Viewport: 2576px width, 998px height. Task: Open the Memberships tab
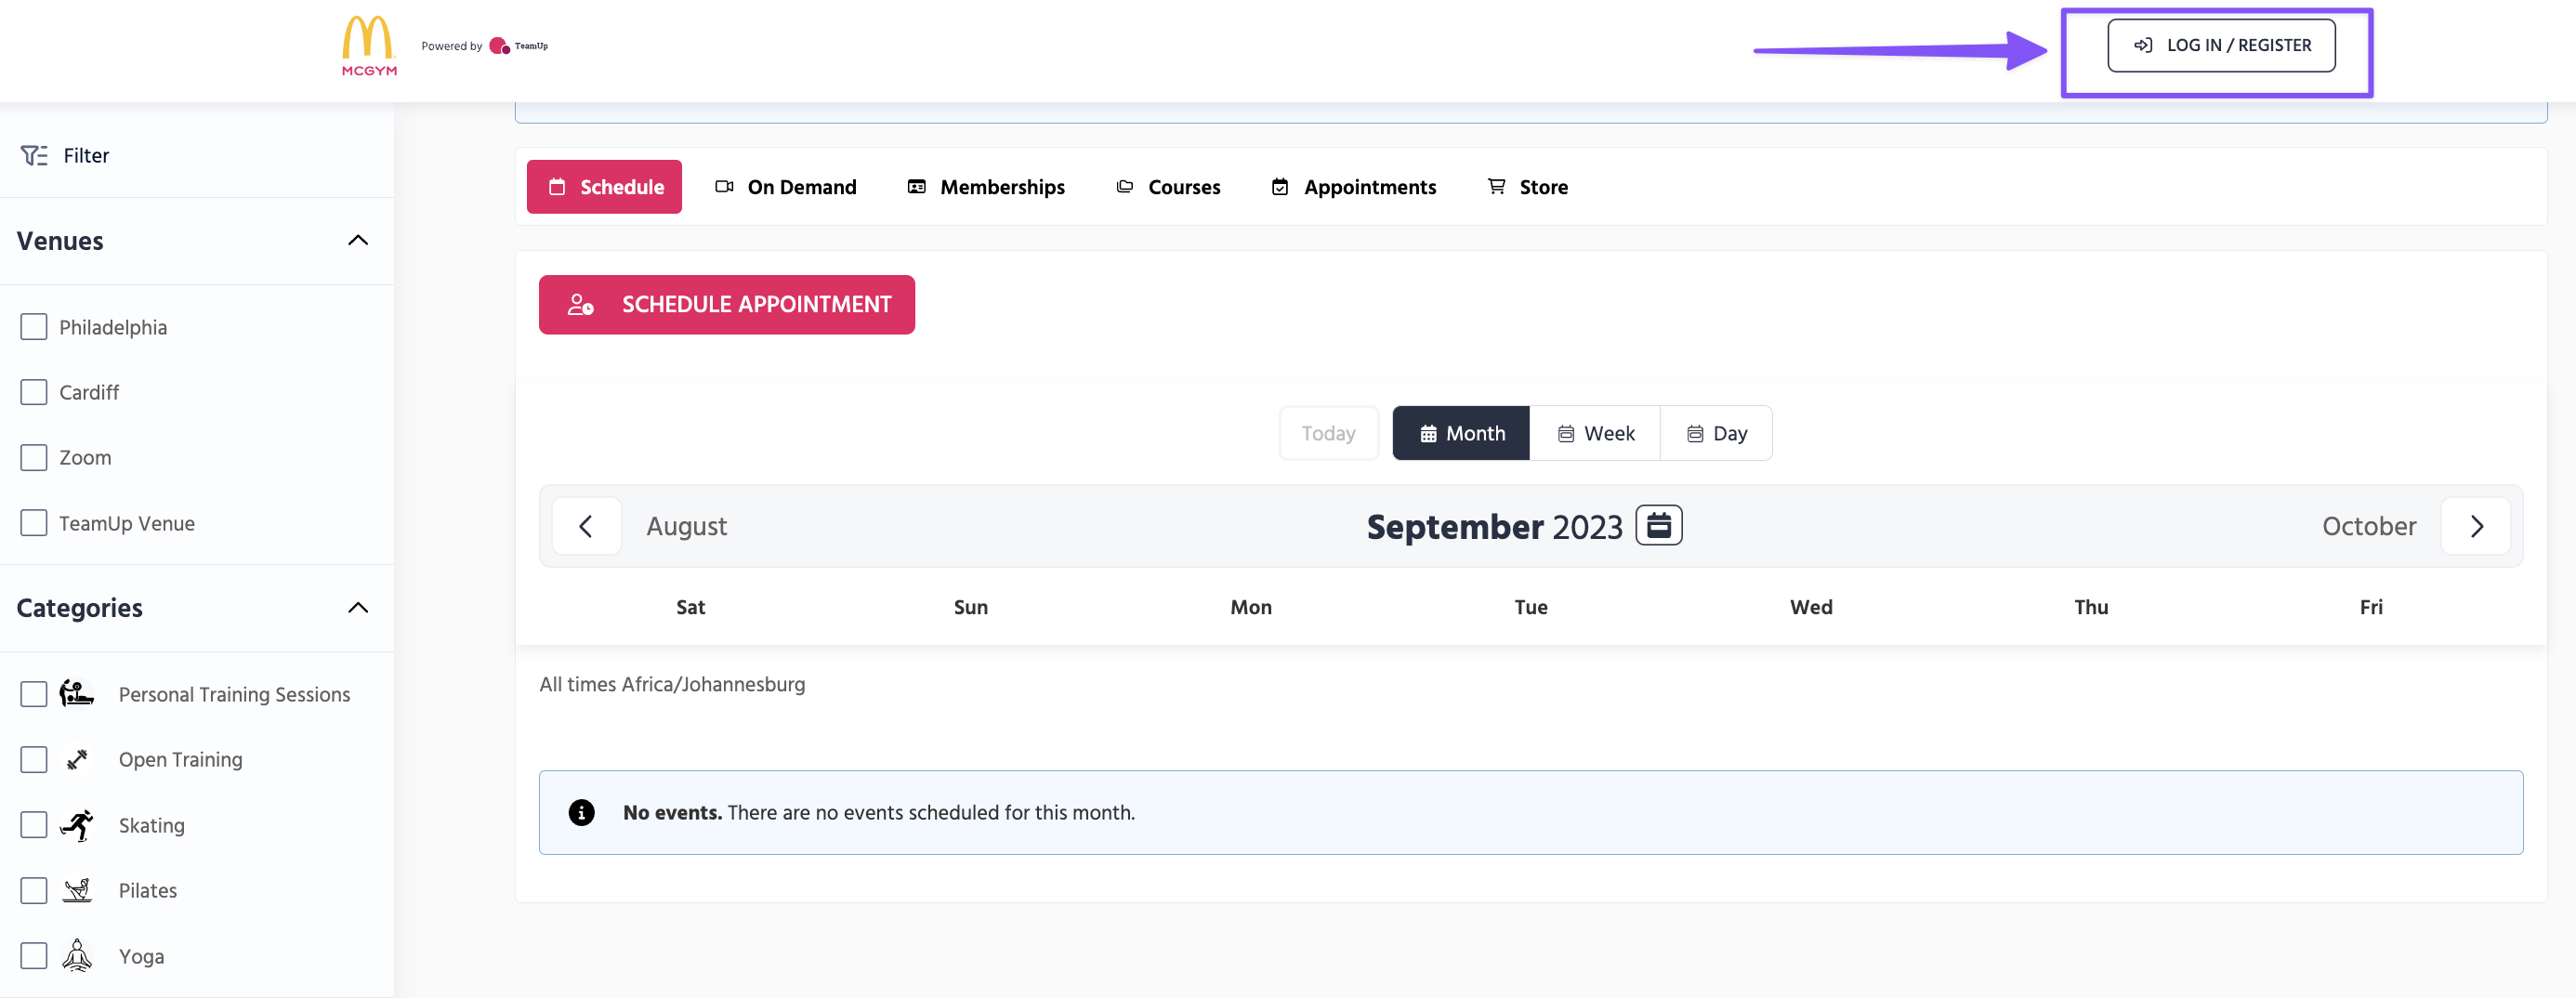point(986,187)
